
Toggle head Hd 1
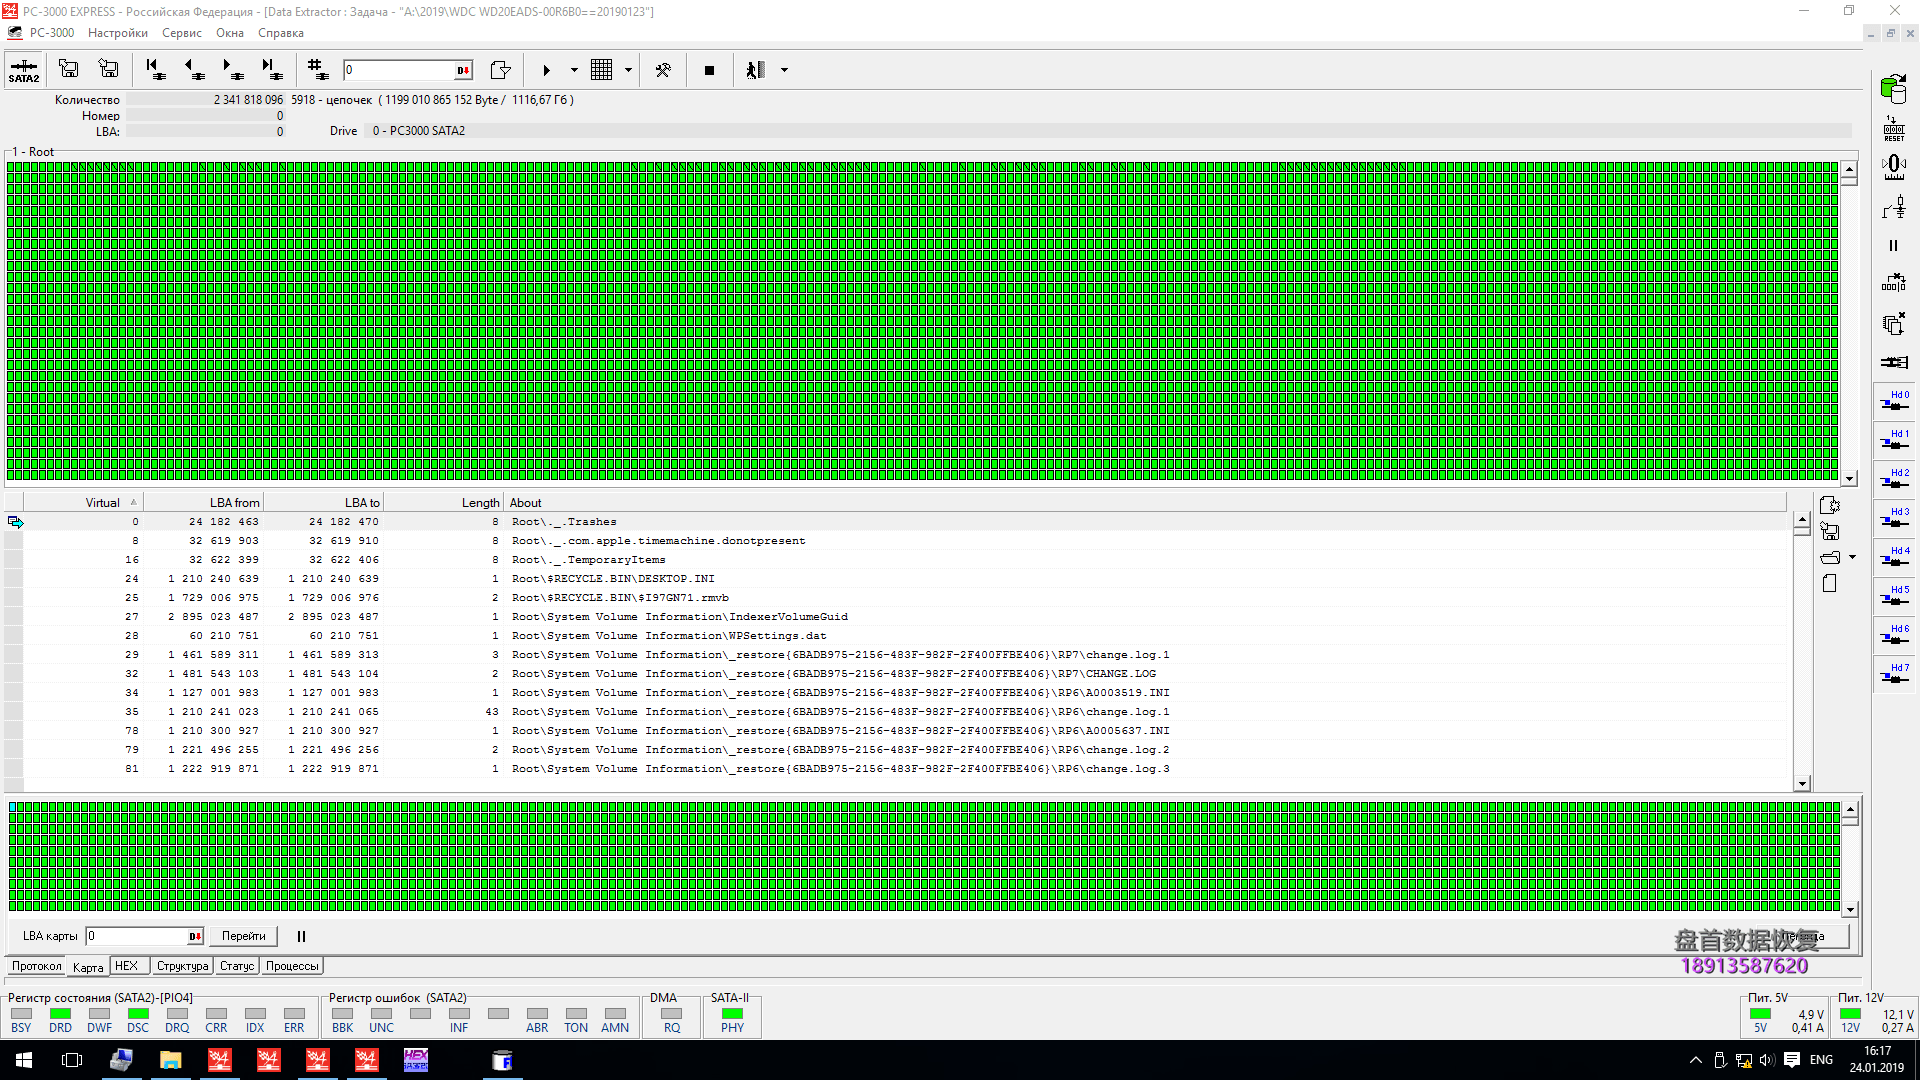pos(1895,439)
